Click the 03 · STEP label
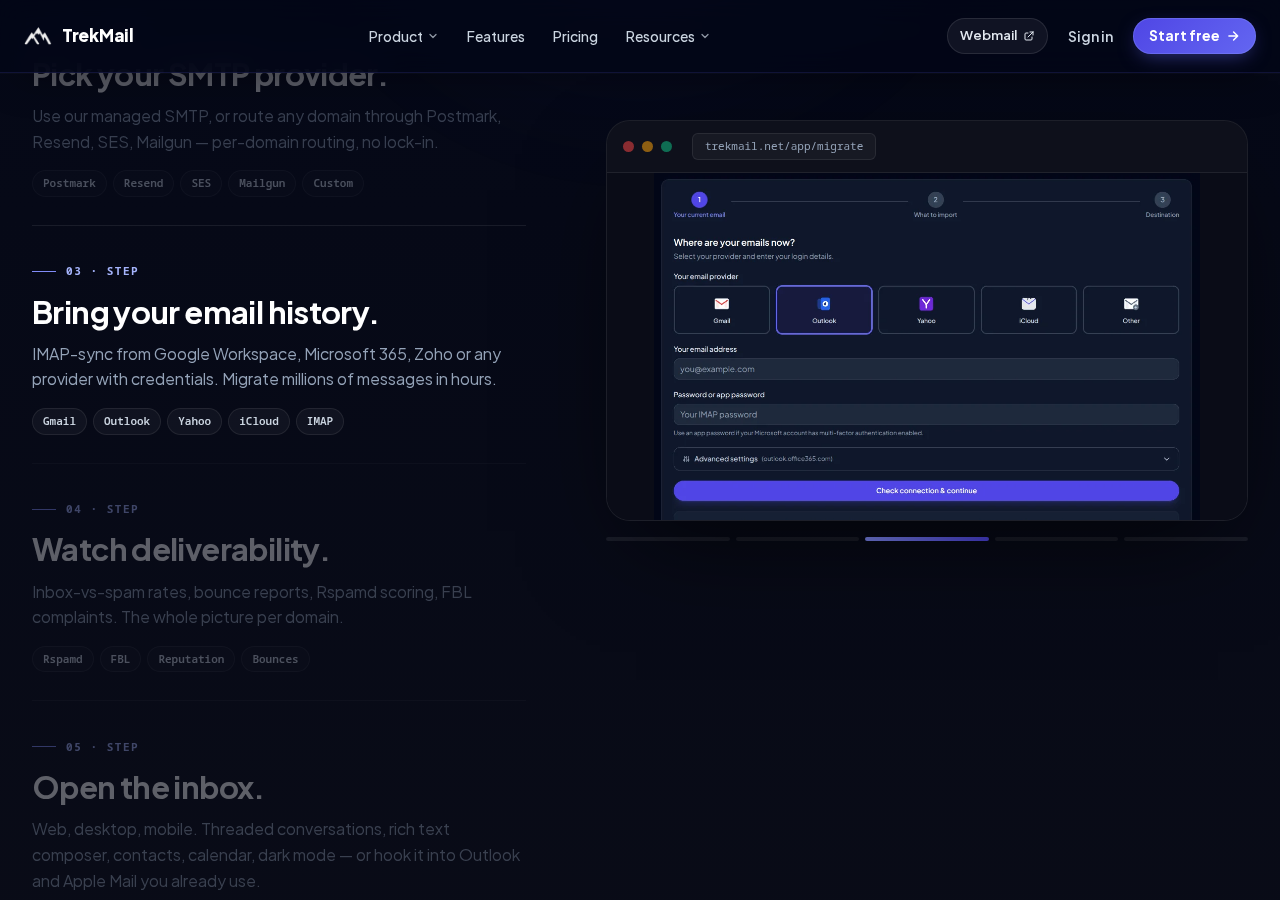Image resolution: width=1280 pixels, height=900 pixels. pyautogui.click(x=102, y=271)
